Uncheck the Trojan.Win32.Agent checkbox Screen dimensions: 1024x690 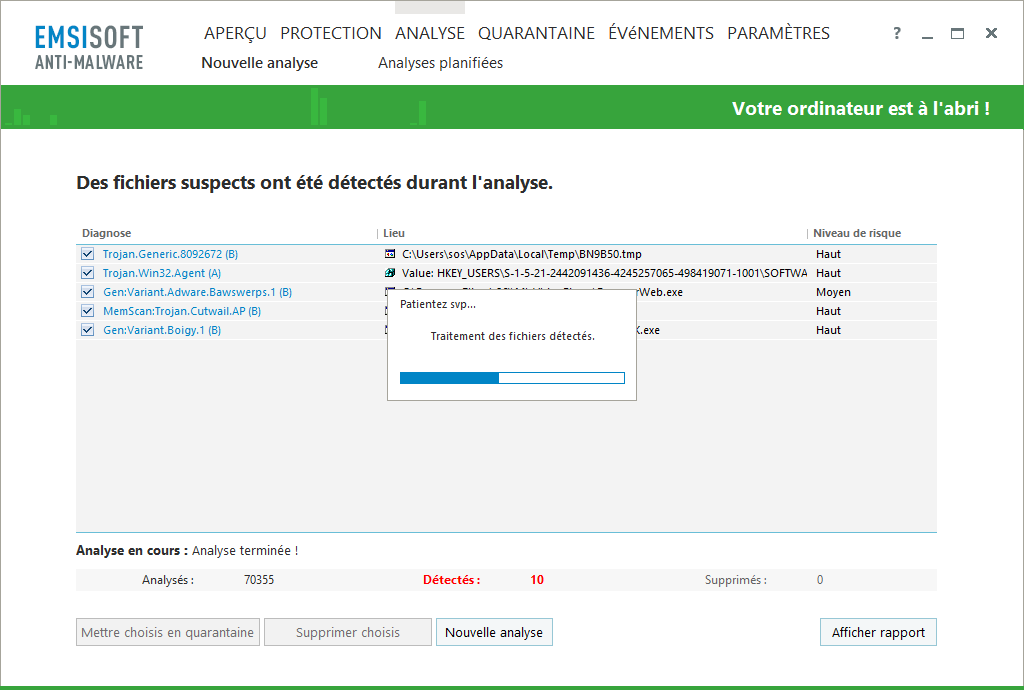[88, 273]
